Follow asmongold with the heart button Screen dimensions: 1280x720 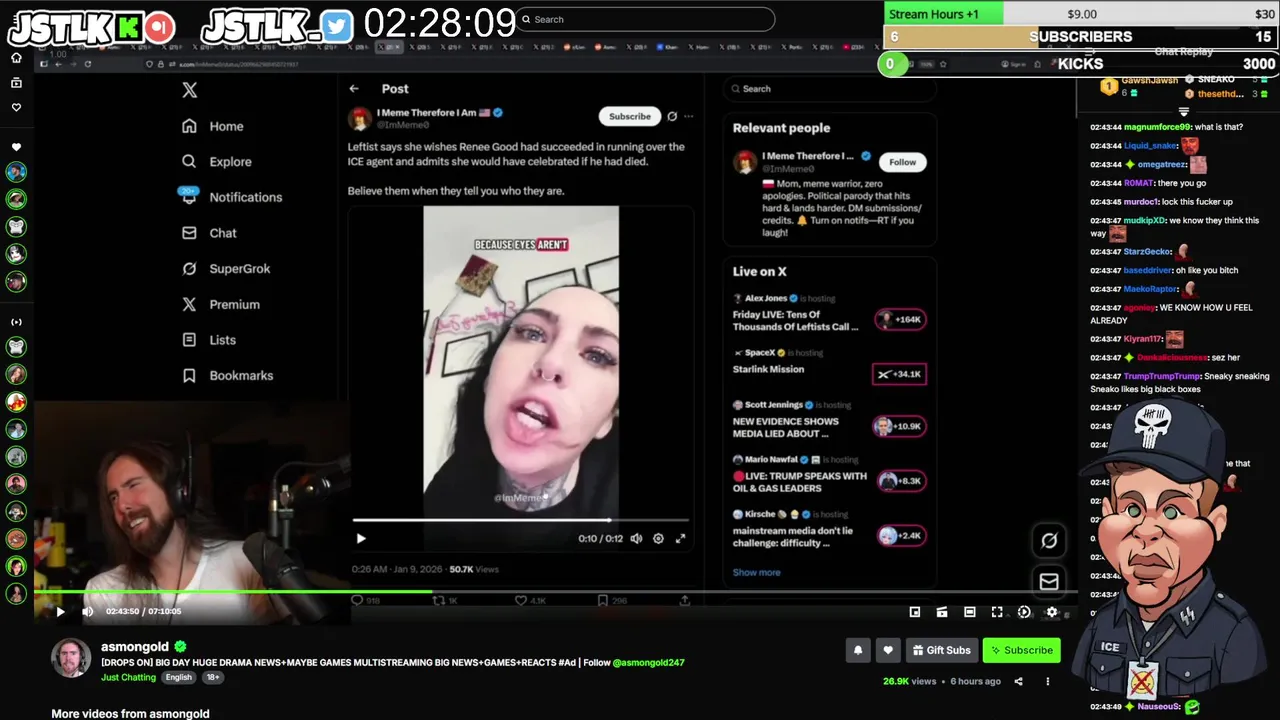[x=888, y=650]
